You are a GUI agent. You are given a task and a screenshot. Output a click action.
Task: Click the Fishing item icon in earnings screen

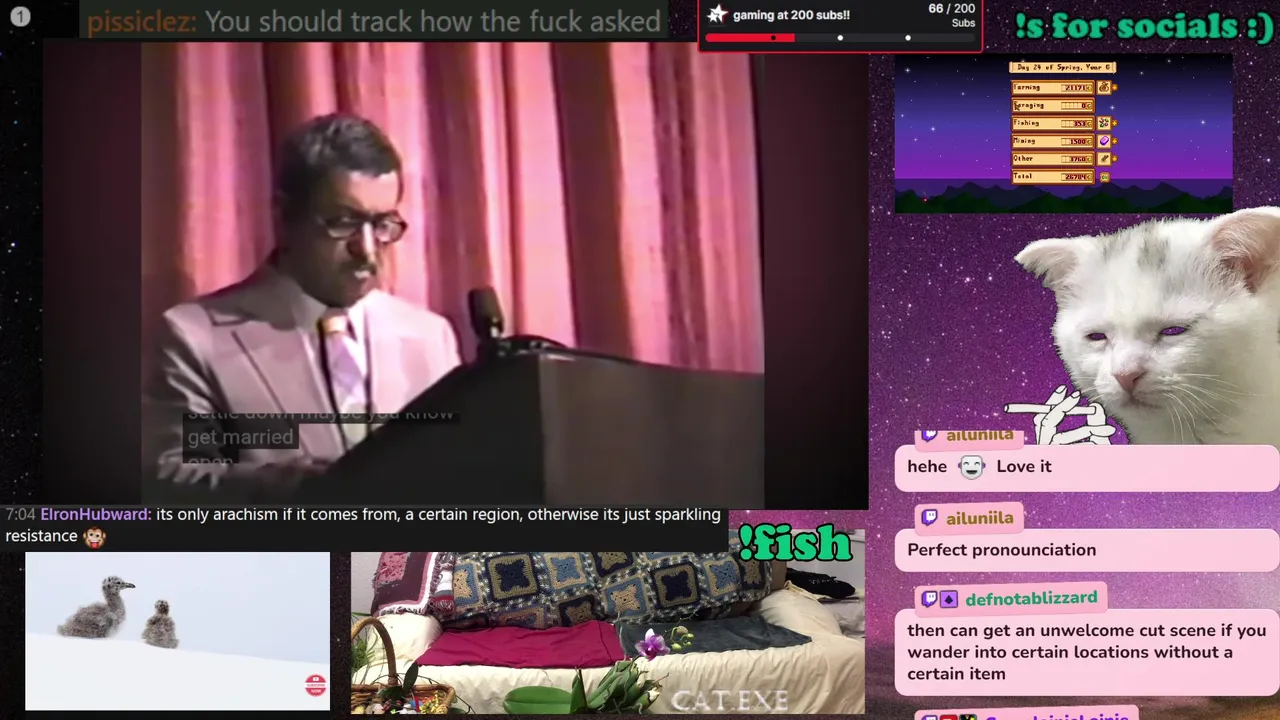point(1104,123)
